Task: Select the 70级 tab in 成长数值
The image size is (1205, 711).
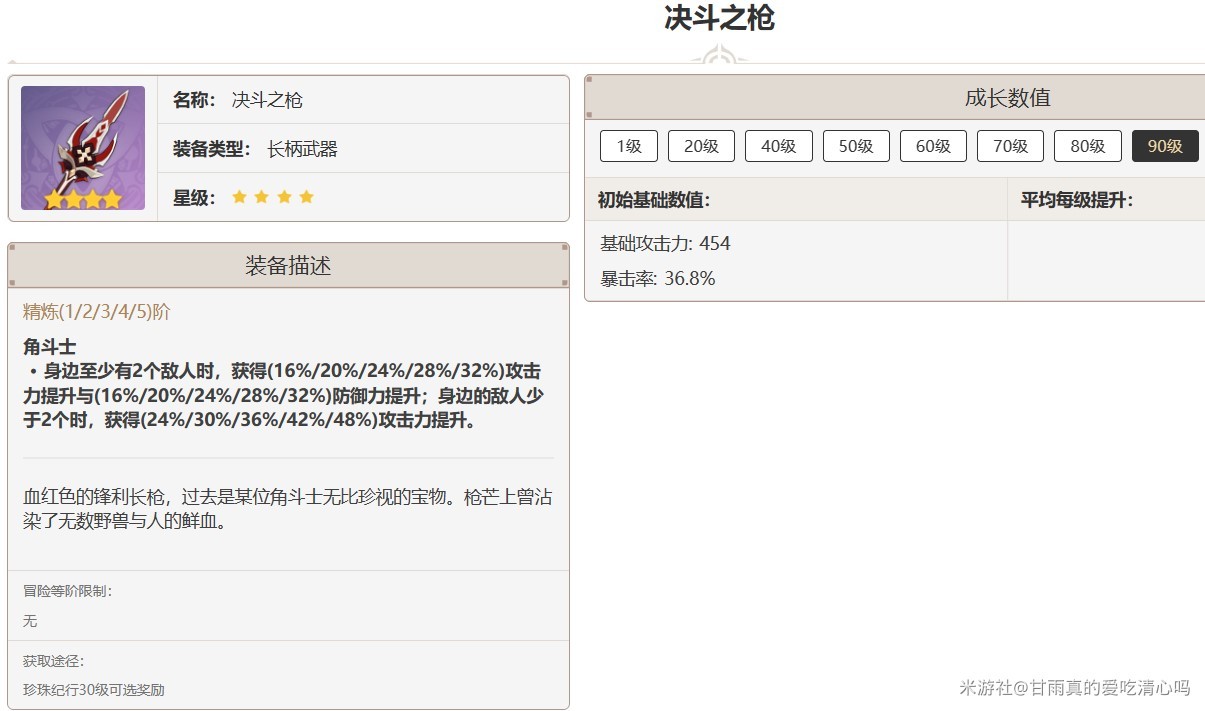Action: click(x=1010, y=146)
